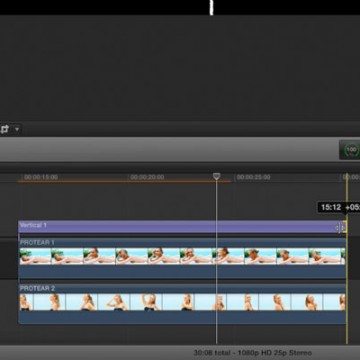Click PROTEAR 2 filmstrip thumbnails
This screenshot has width=360, height=360.
pyautogui.click(x=182, y=302)
